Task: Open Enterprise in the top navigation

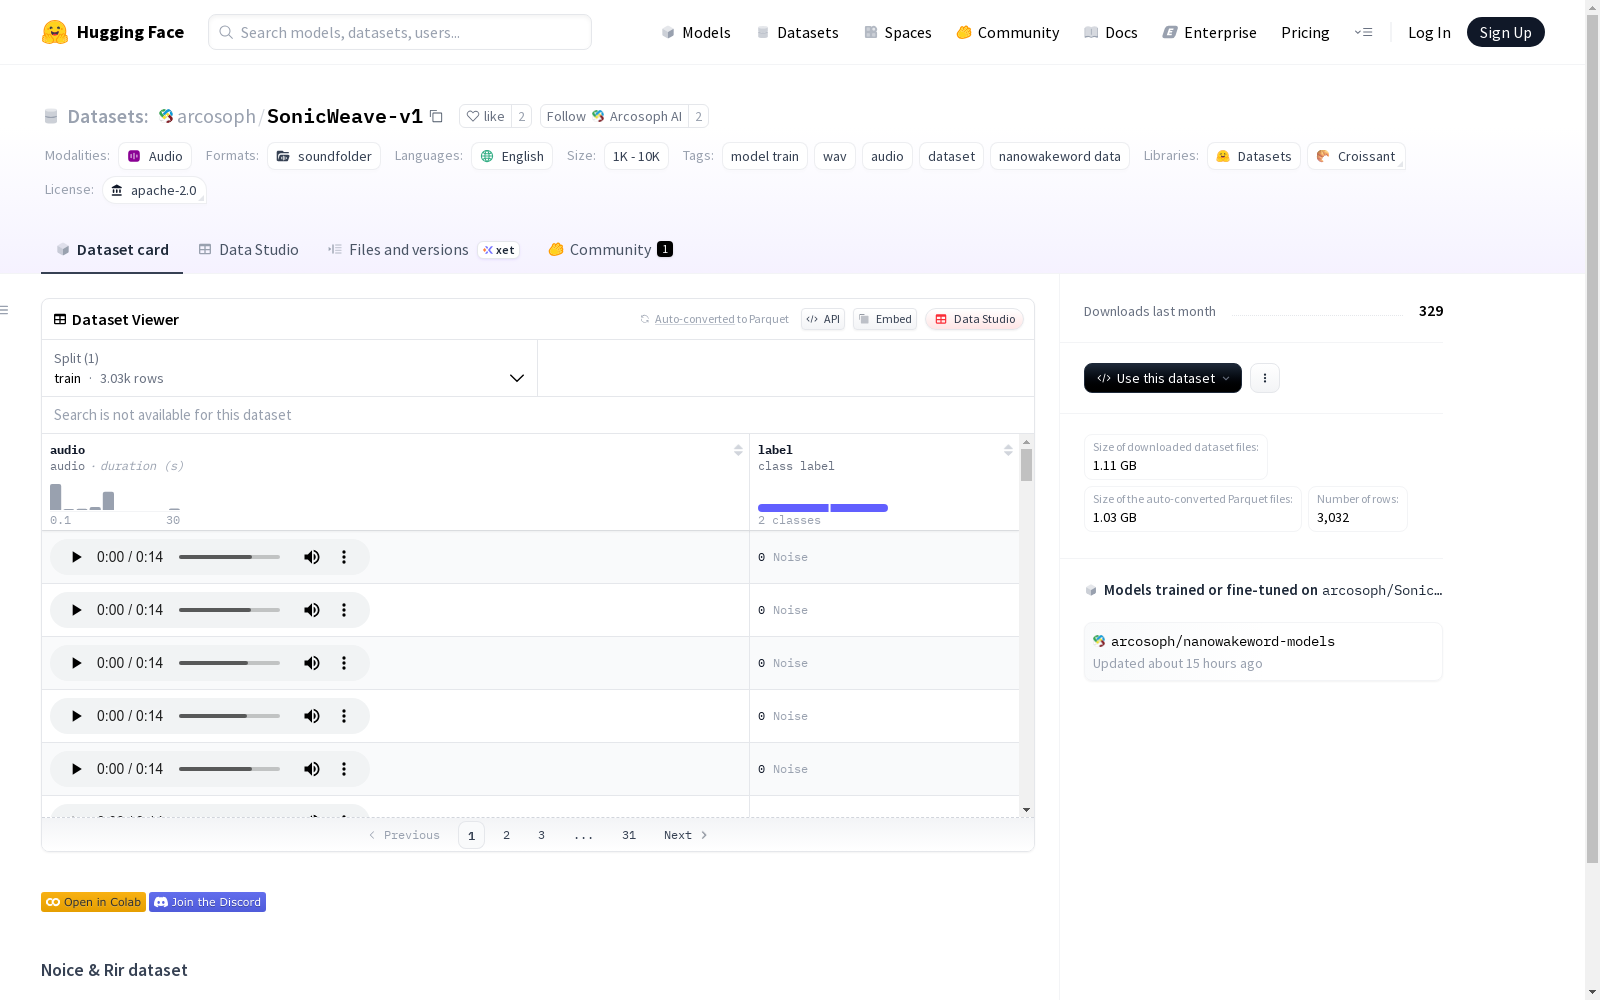Action: pyautogui.click(x=1209, y=32)
